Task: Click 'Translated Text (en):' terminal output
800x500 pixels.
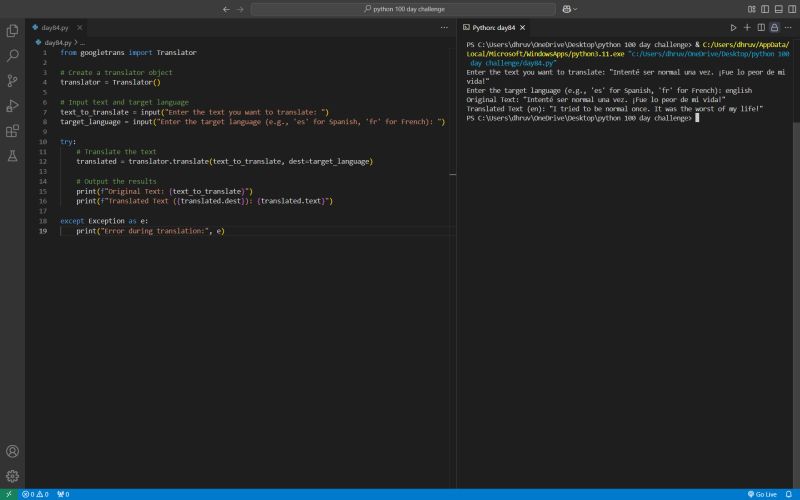Action: [x=614, y=109]
